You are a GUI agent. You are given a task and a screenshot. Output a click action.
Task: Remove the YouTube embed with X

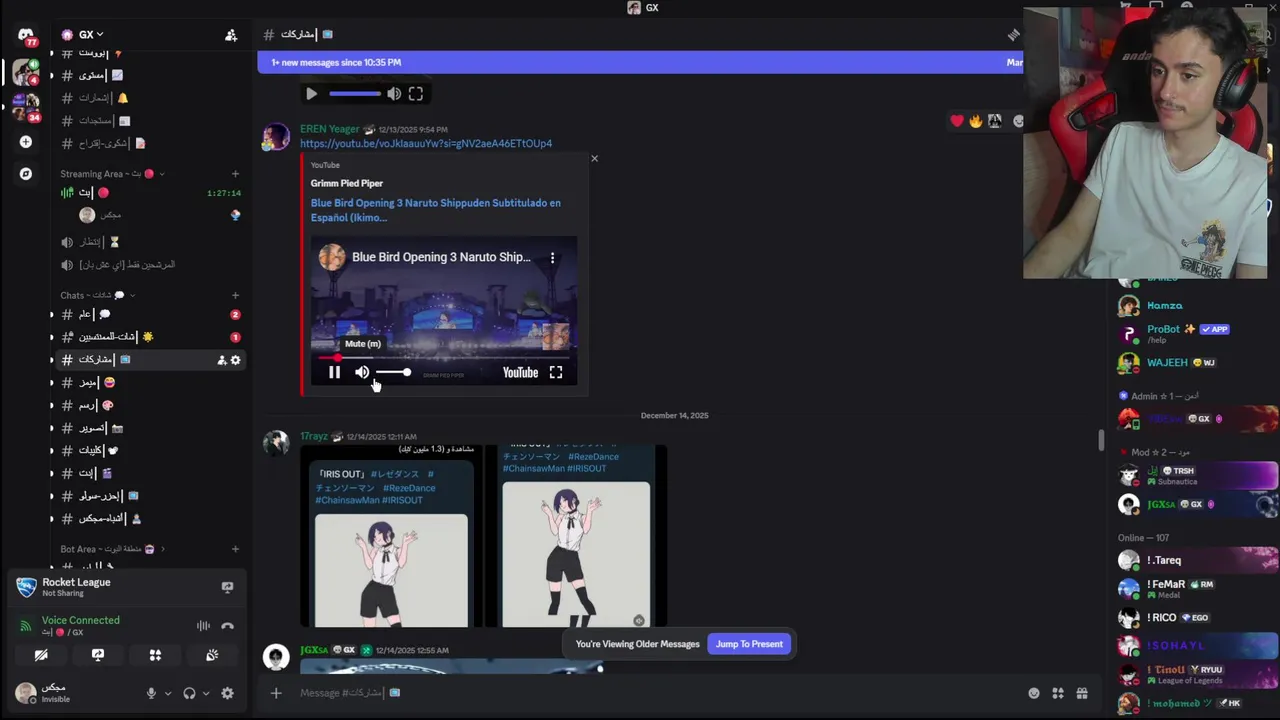point(594,158)
